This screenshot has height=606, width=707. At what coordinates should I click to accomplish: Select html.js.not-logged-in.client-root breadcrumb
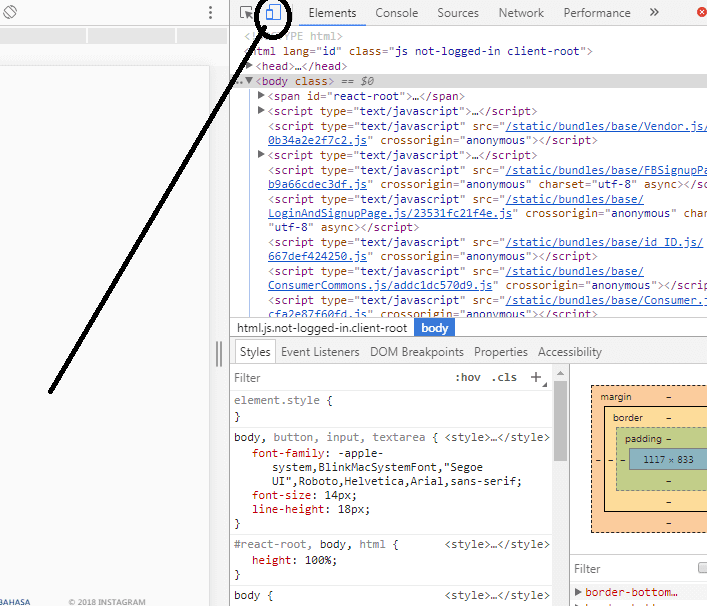coord(322,328)
